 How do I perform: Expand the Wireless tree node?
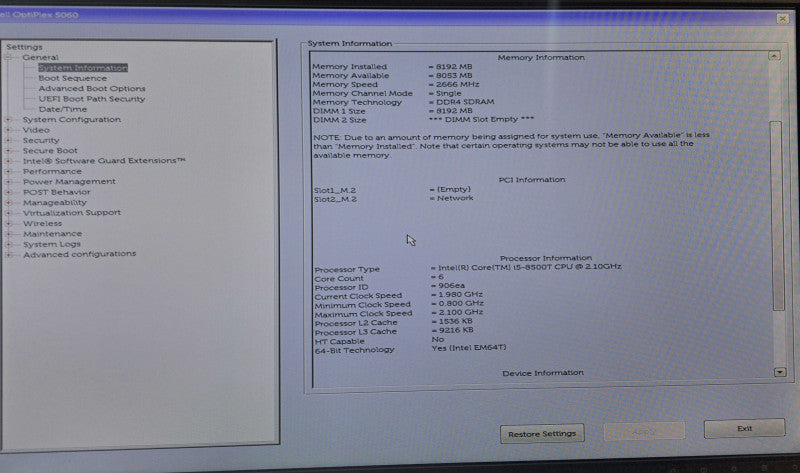(x=8, y=223)
